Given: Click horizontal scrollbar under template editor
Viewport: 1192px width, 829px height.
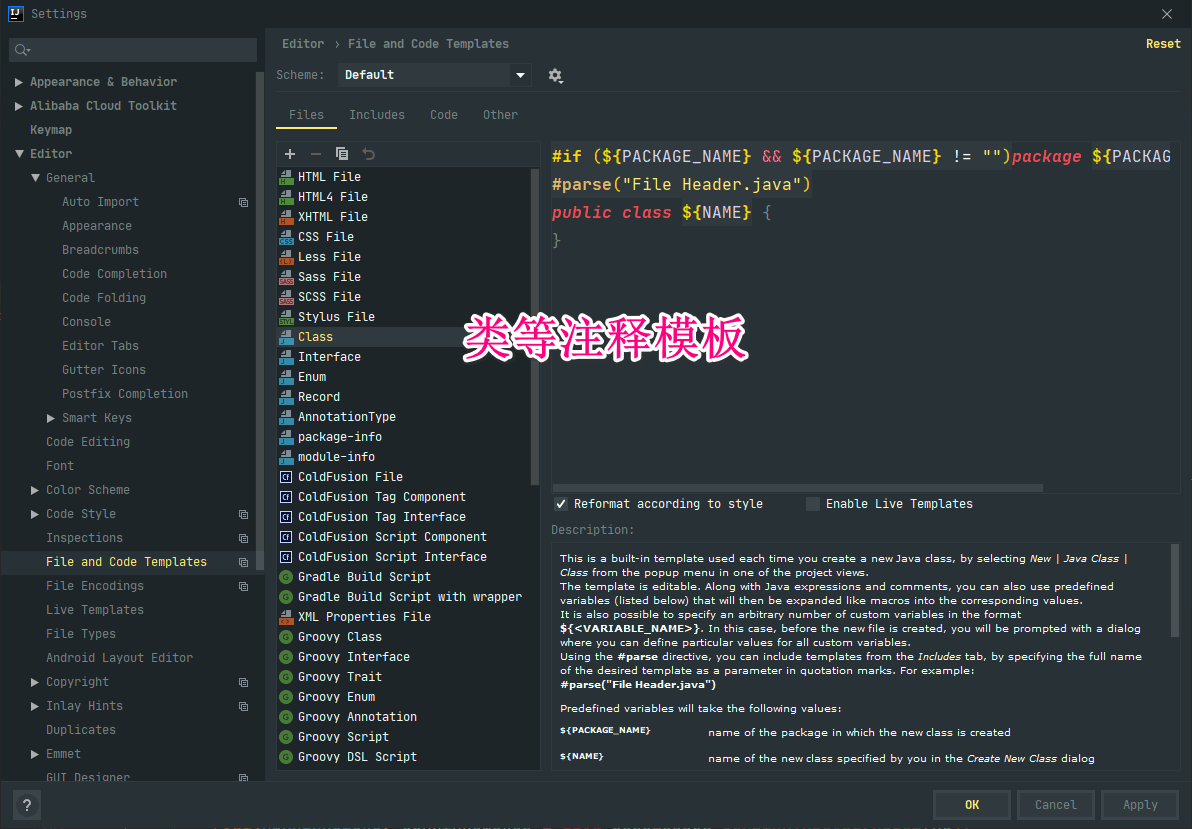Looking at the screenshot, I should point(798,488).
